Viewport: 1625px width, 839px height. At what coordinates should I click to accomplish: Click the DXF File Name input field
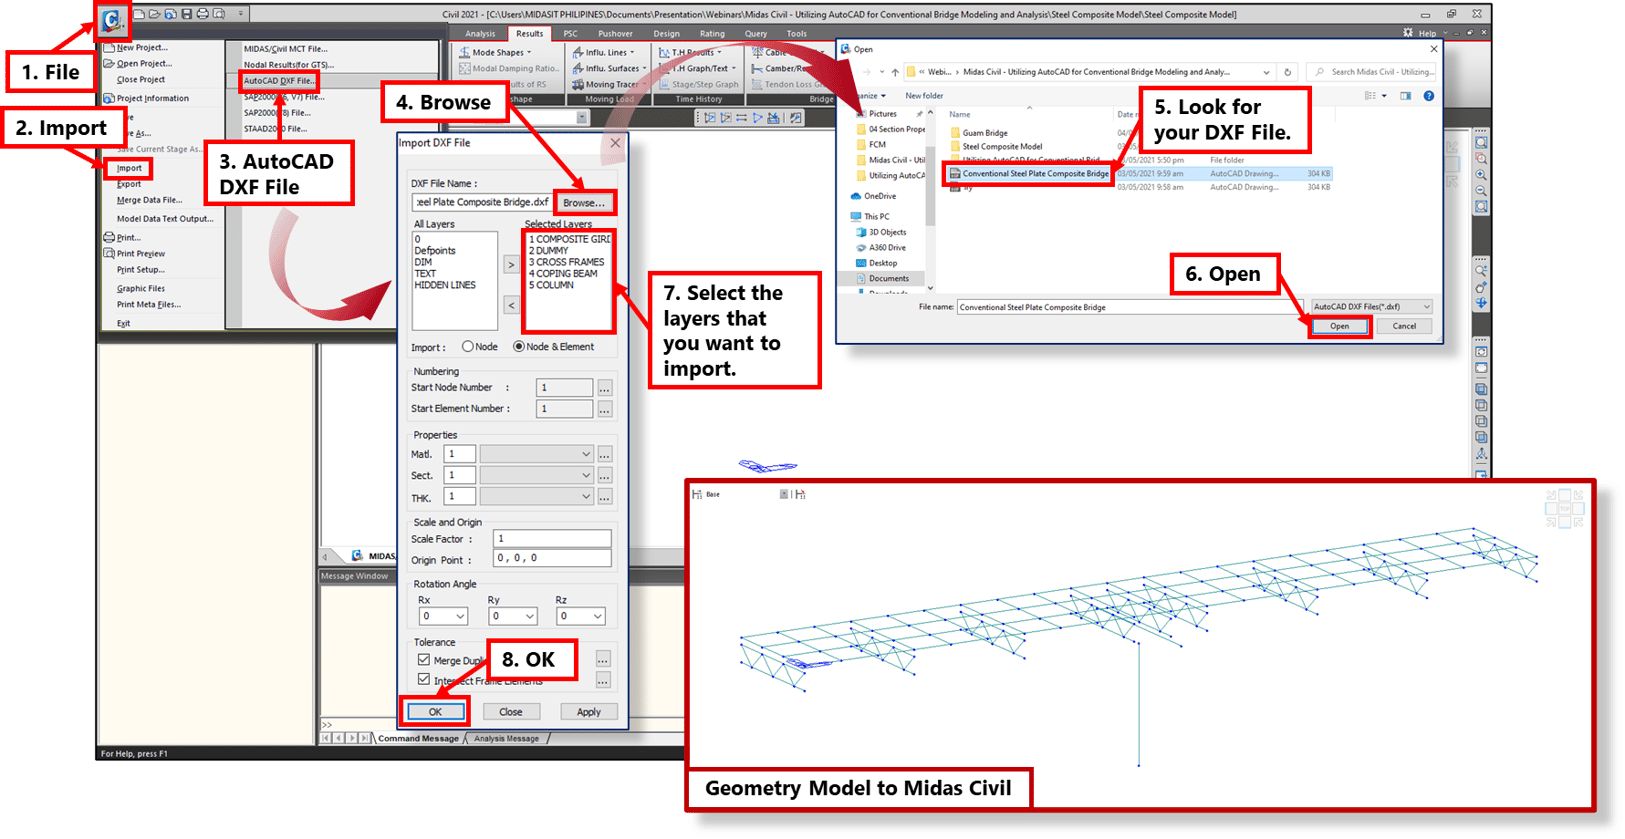[481, 202]
